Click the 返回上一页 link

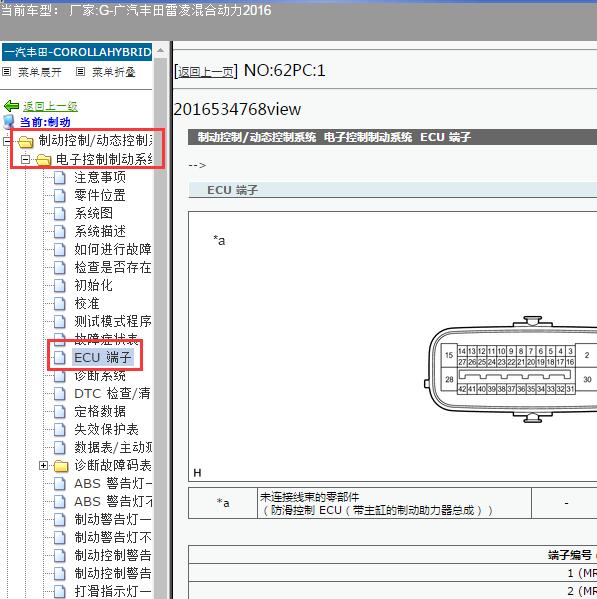click(x=206, y=71)
